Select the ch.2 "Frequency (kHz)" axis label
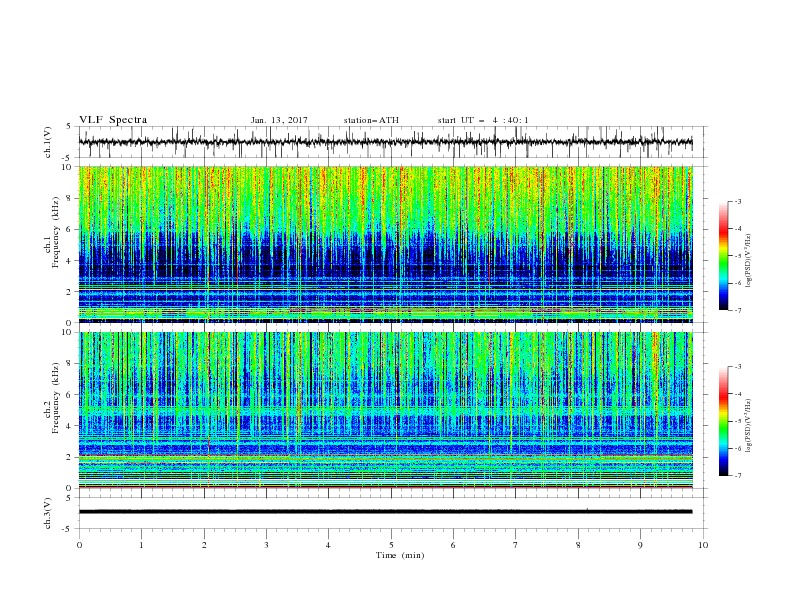 pyautogui.click(x=56, y=398)
